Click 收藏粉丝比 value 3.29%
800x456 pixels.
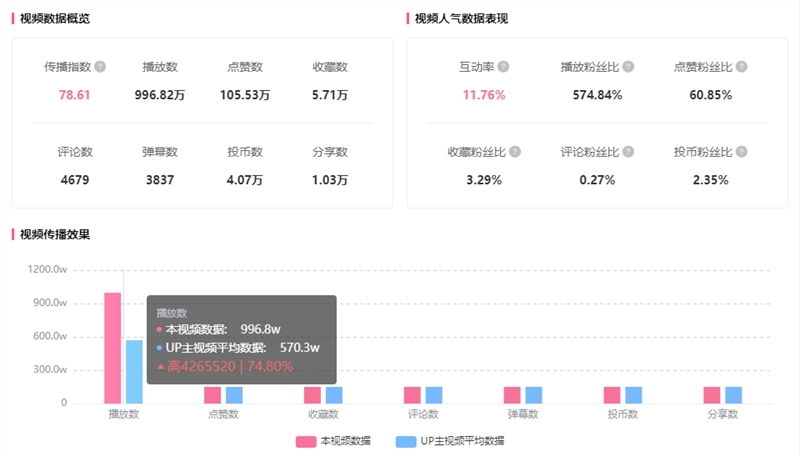(x=484, y=180)
